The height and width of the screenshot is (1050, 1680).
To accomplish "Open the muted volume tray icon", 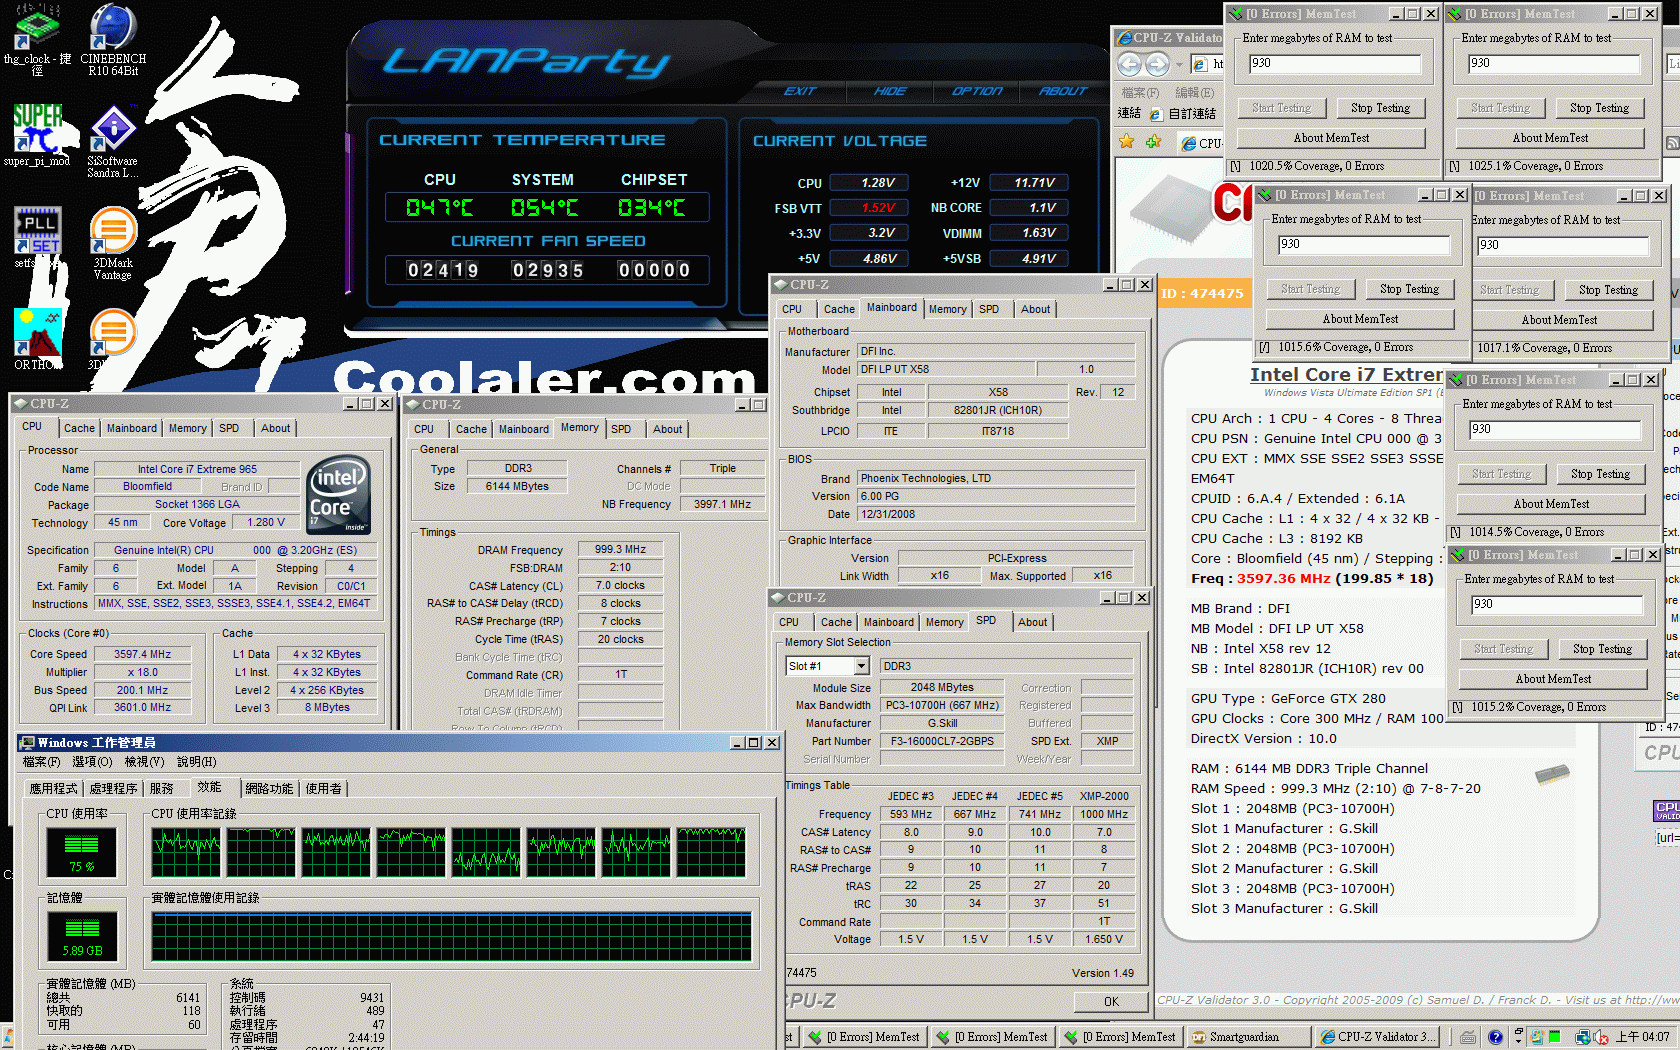I will pos(1601,1037).
